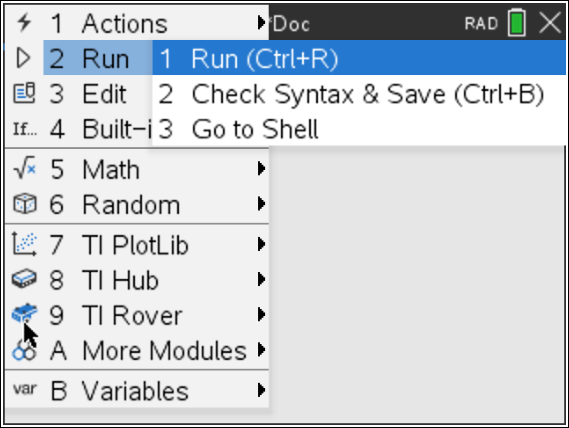Click the lightning bolt Actions icon
The height and width of the screenshot is (428, 569).
24,23
